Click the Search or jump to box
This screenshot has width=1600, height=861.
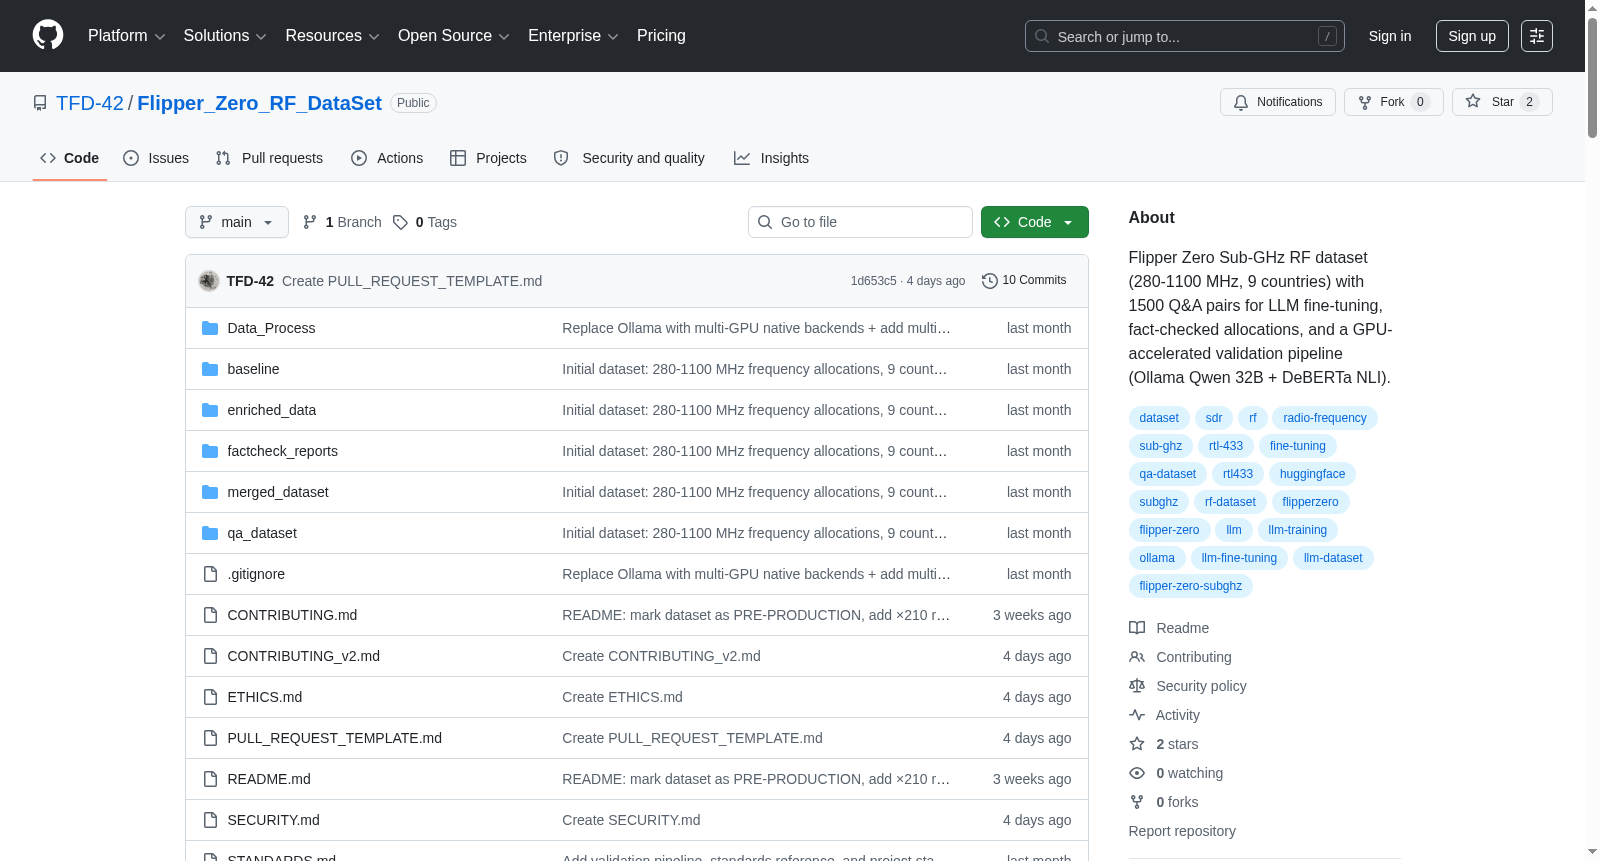pyautogui.click(x=1185, y=36)
